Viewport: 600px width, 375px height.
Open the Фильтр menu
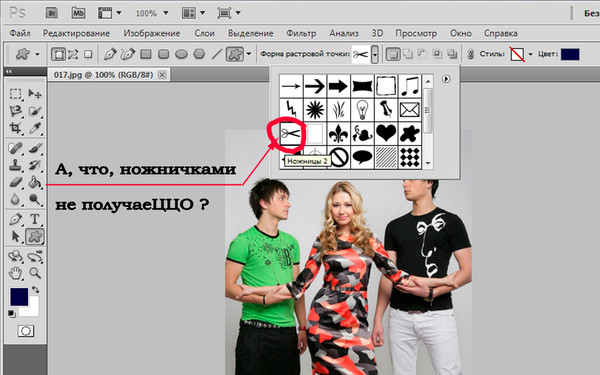pyautogui.click(x=301, y=33)
